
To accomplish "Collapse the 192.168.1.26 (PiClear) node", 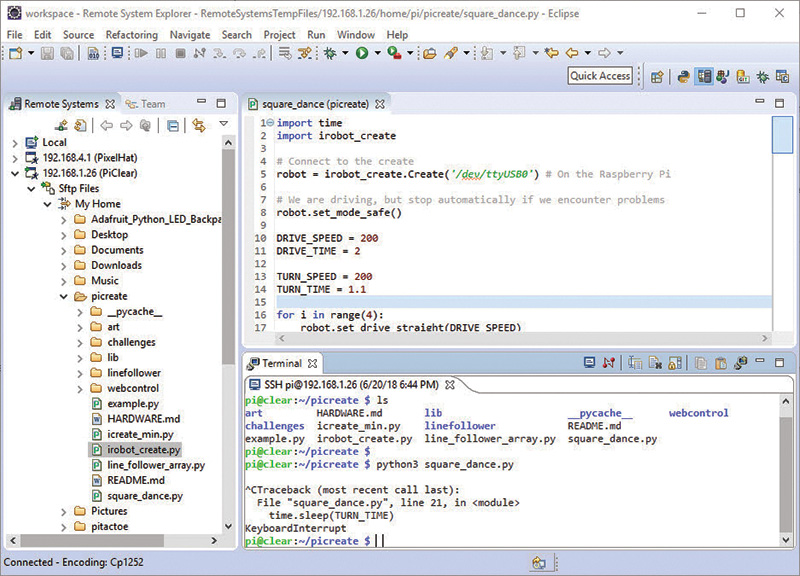I will [15, 174].
